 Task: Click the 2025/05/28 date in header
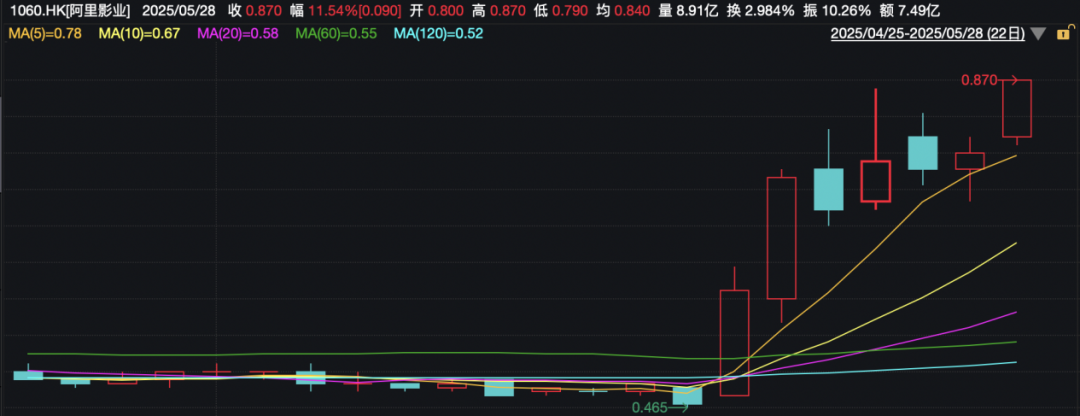[179, 10]
